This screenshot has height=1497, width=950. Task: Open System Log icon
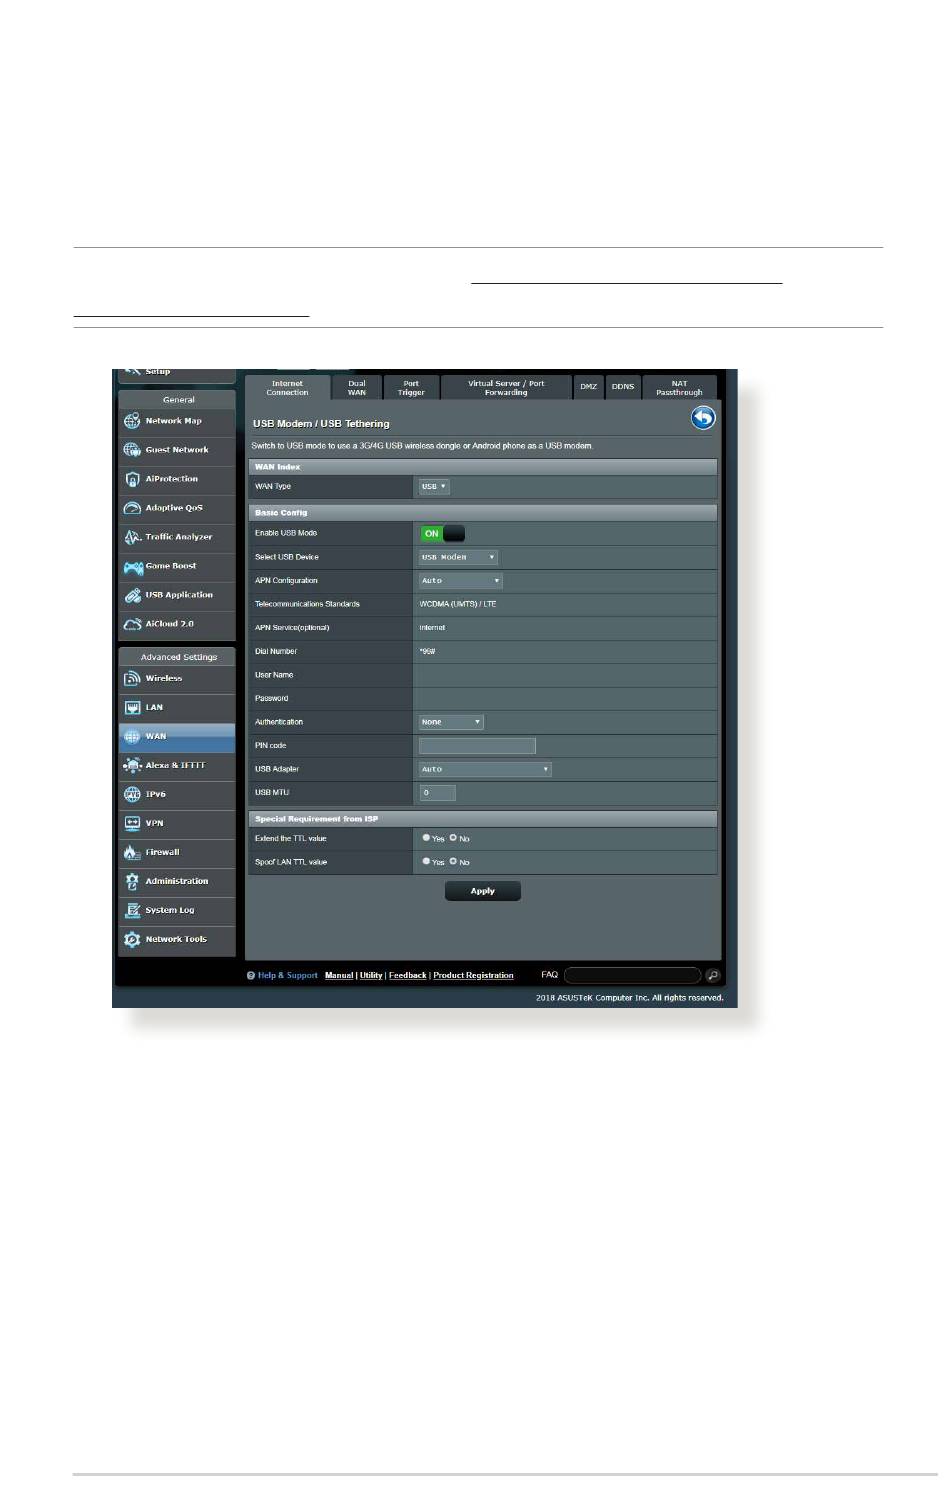[132, 911]
